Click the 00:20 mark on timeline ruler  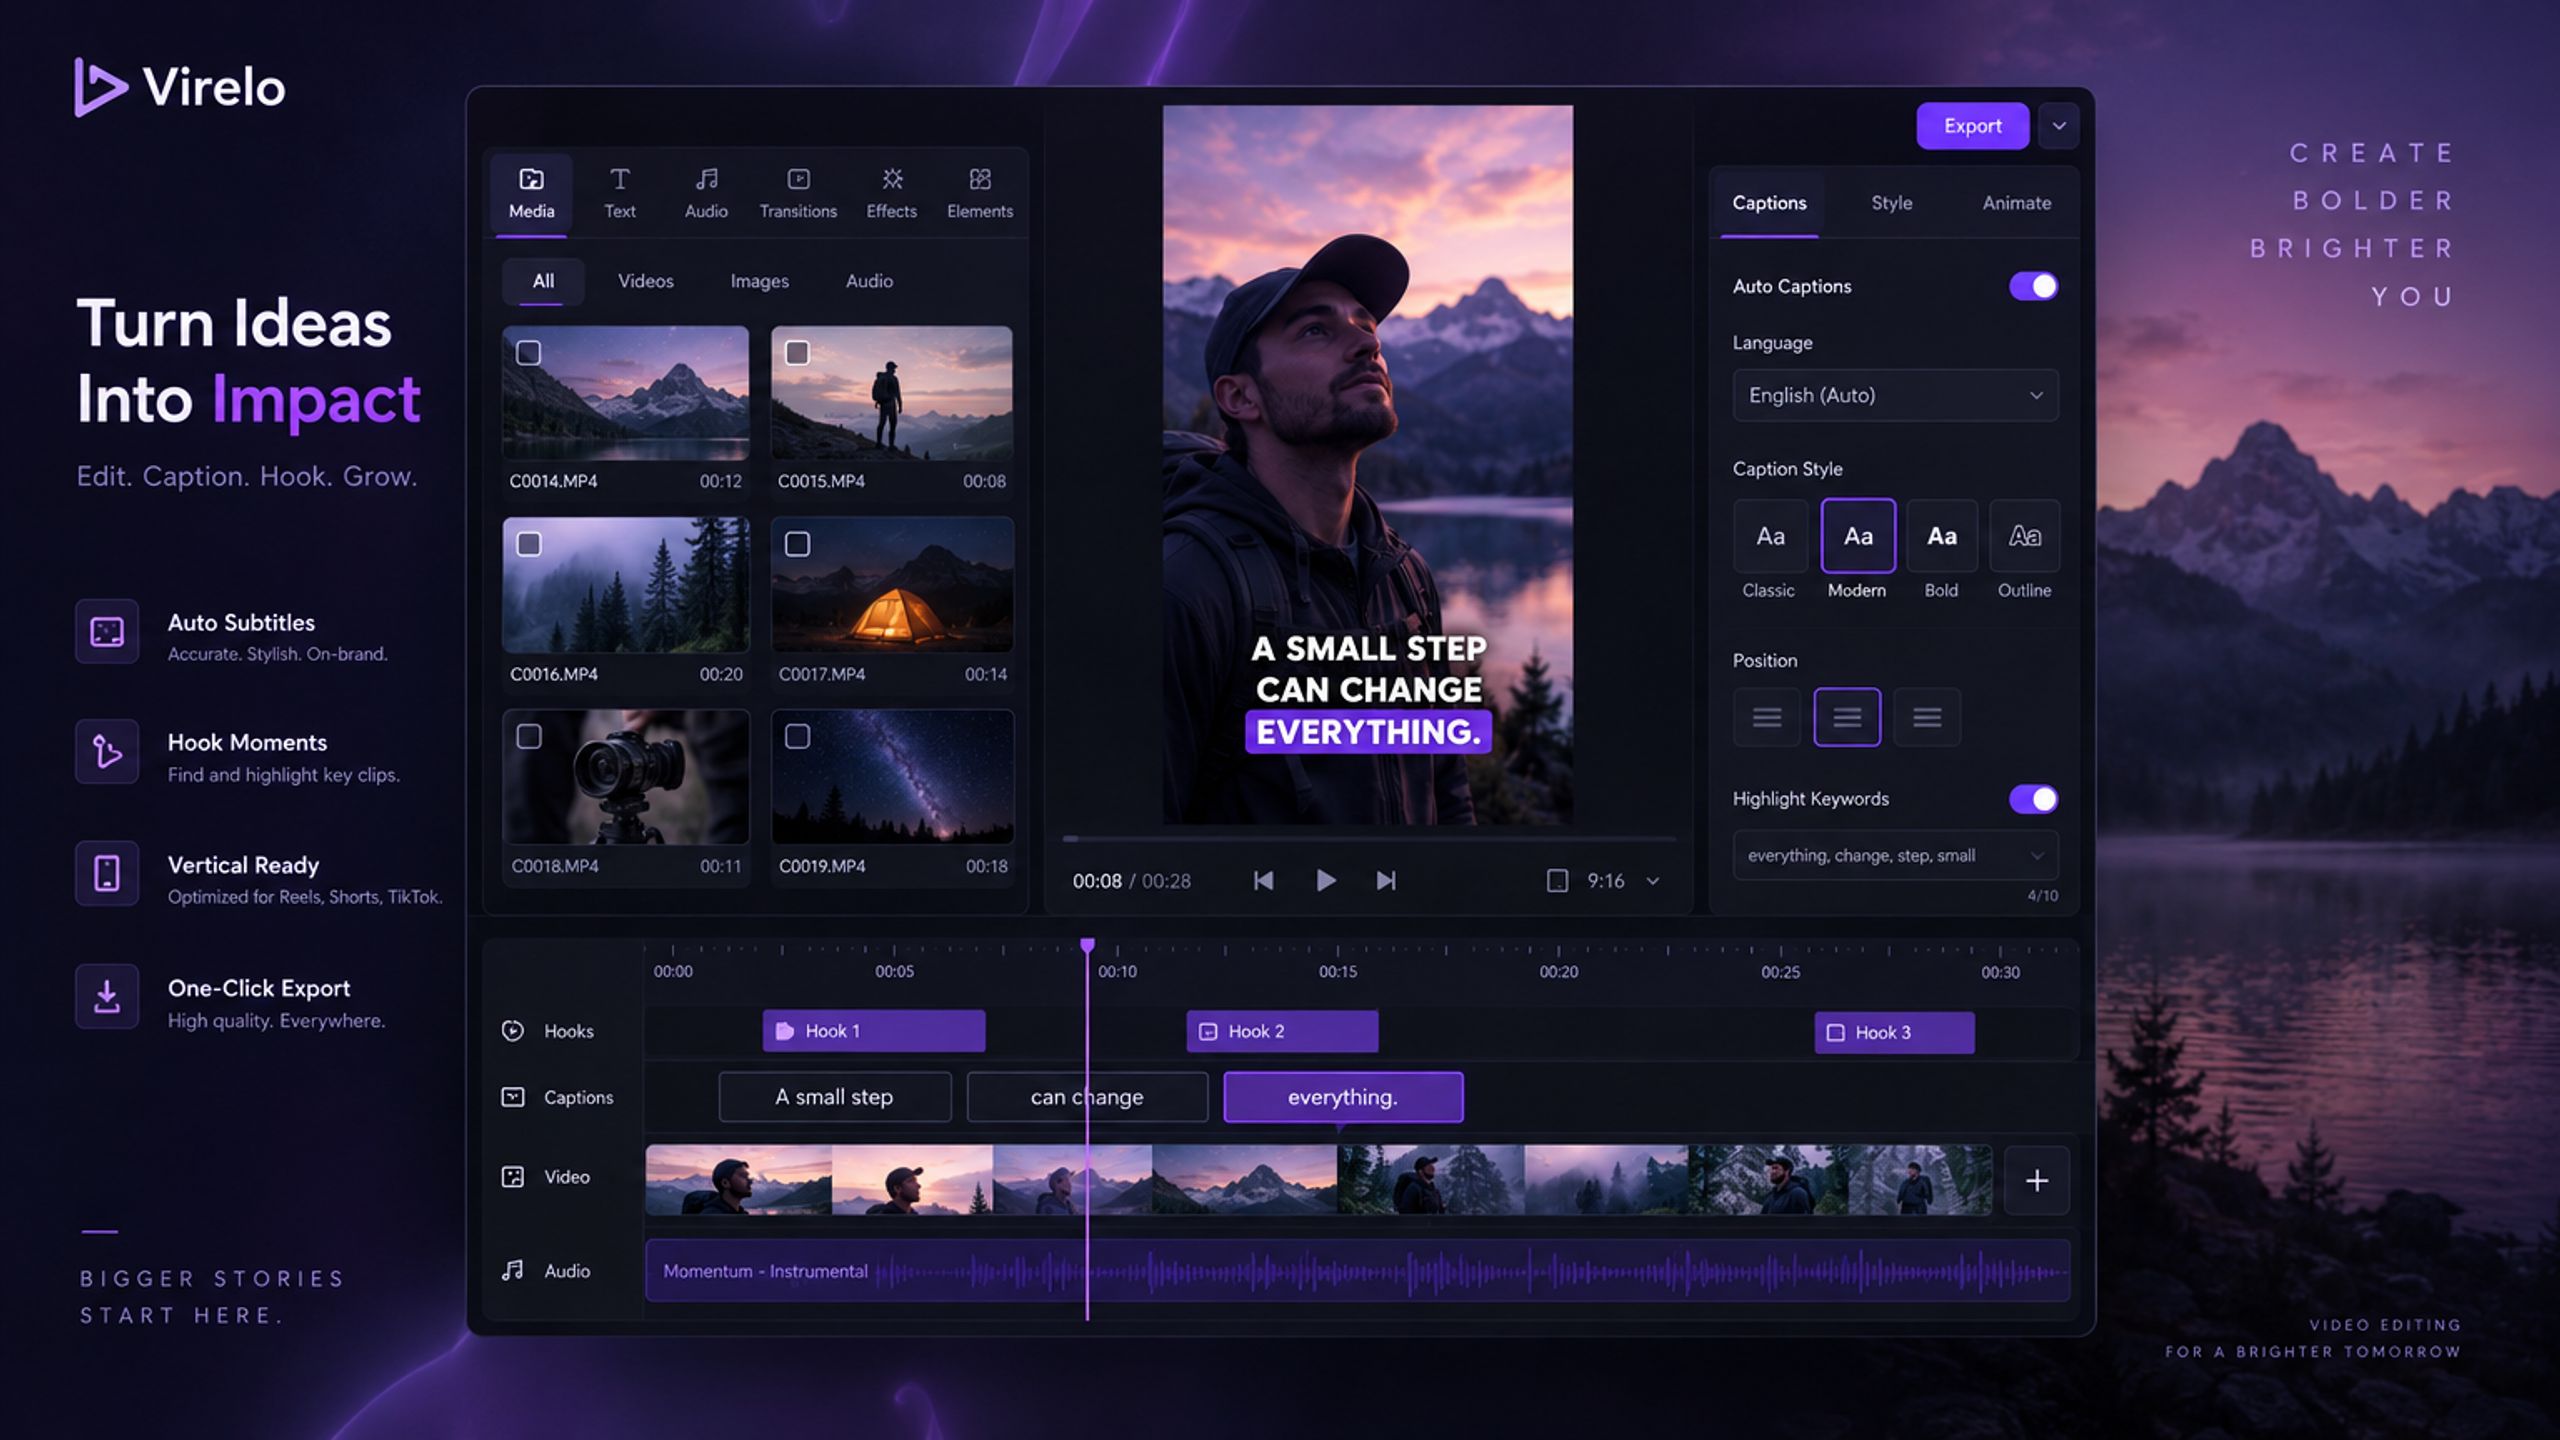click(1558, 971)
